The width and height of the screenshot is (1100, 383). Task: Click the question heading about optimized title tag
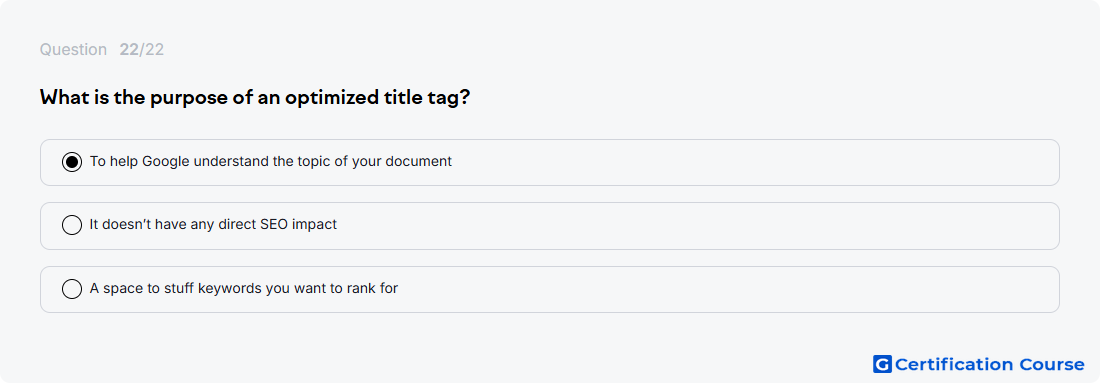255,98
